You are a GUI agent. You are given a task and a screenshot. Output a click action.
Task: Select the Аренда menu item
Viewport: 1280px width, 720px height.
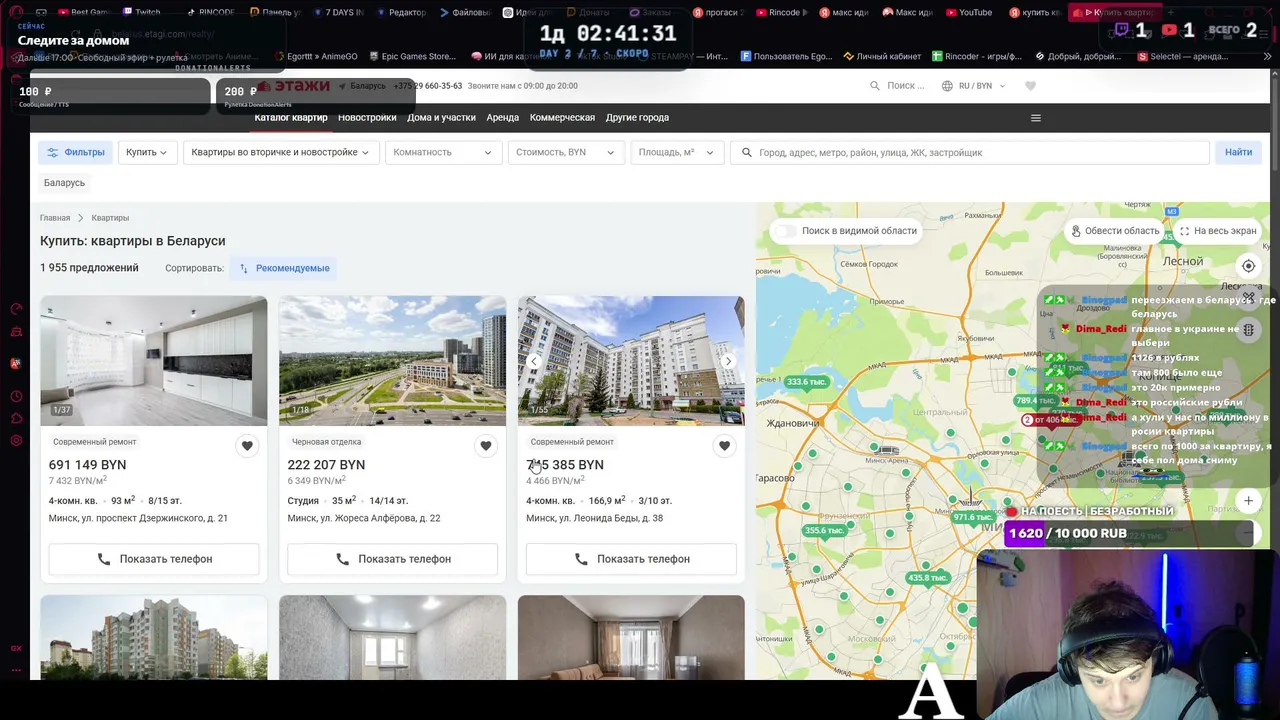[x=503, y=118]
